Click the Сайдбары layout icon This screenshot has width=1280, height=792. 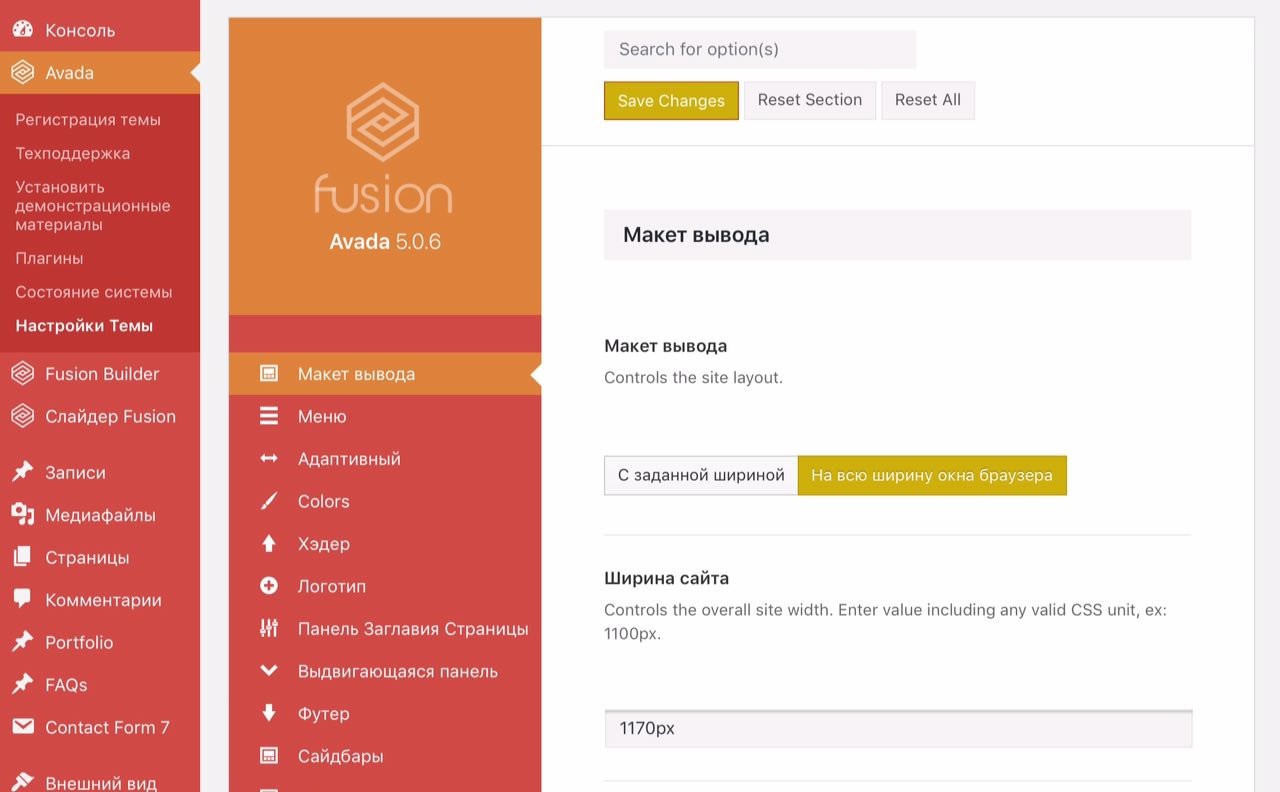(269, 756)
